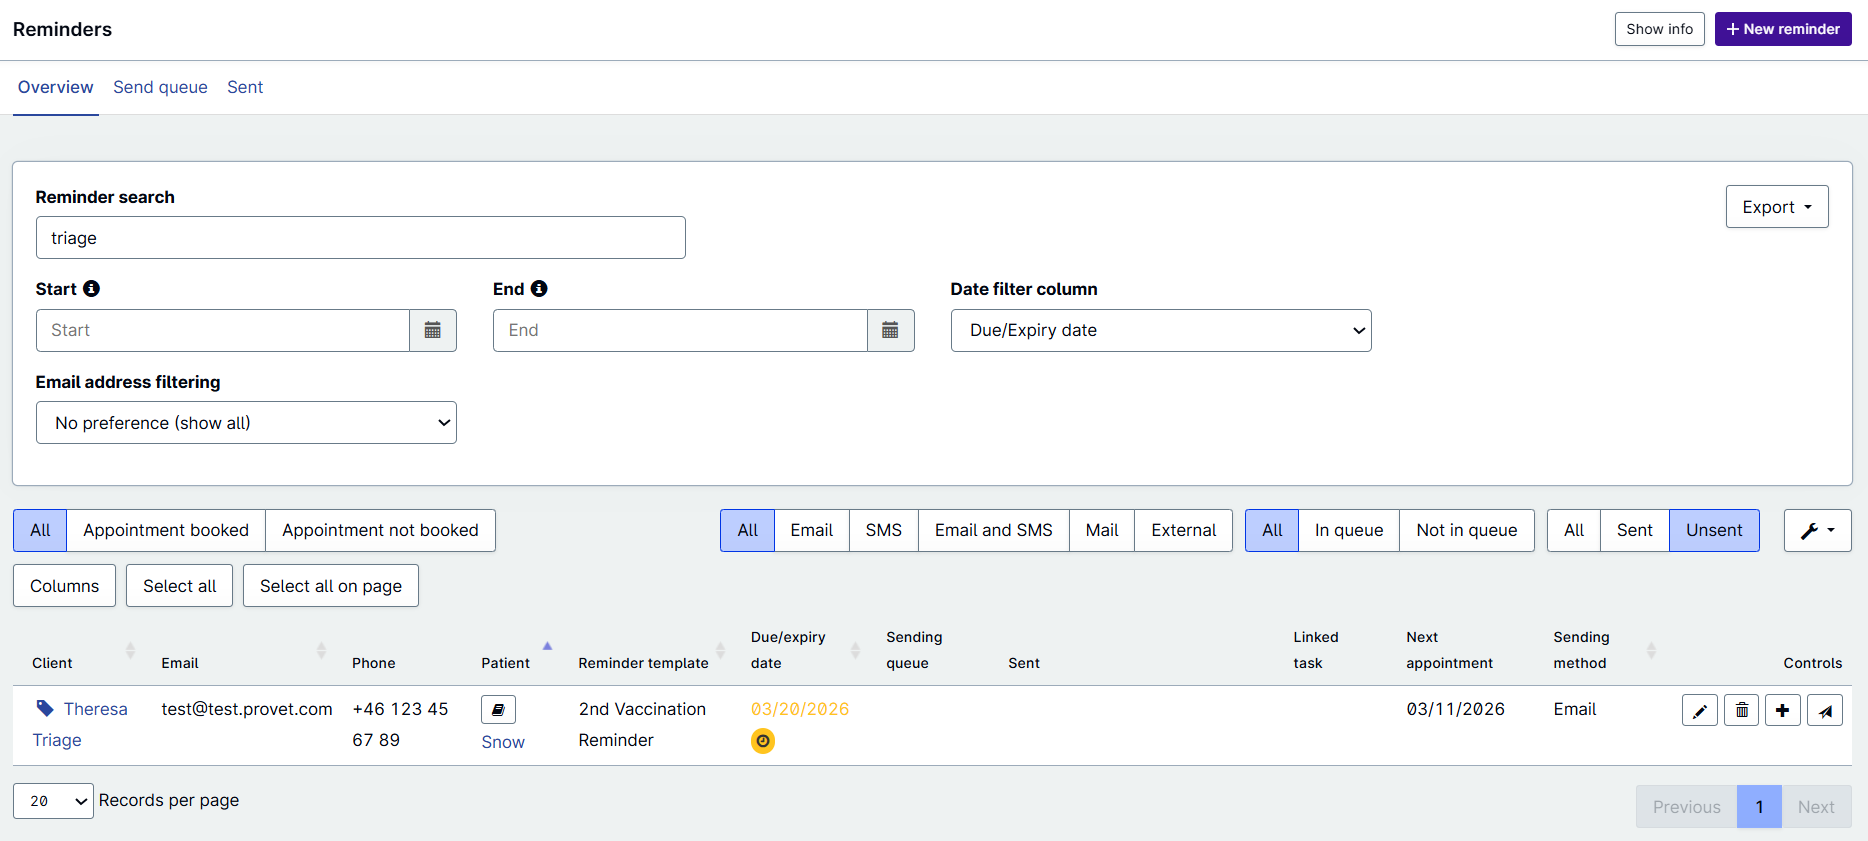The width and height of the screenshot is (1868, 841).
Task: Show the Start field info tooltip icon
Action: tap(91, 288)
